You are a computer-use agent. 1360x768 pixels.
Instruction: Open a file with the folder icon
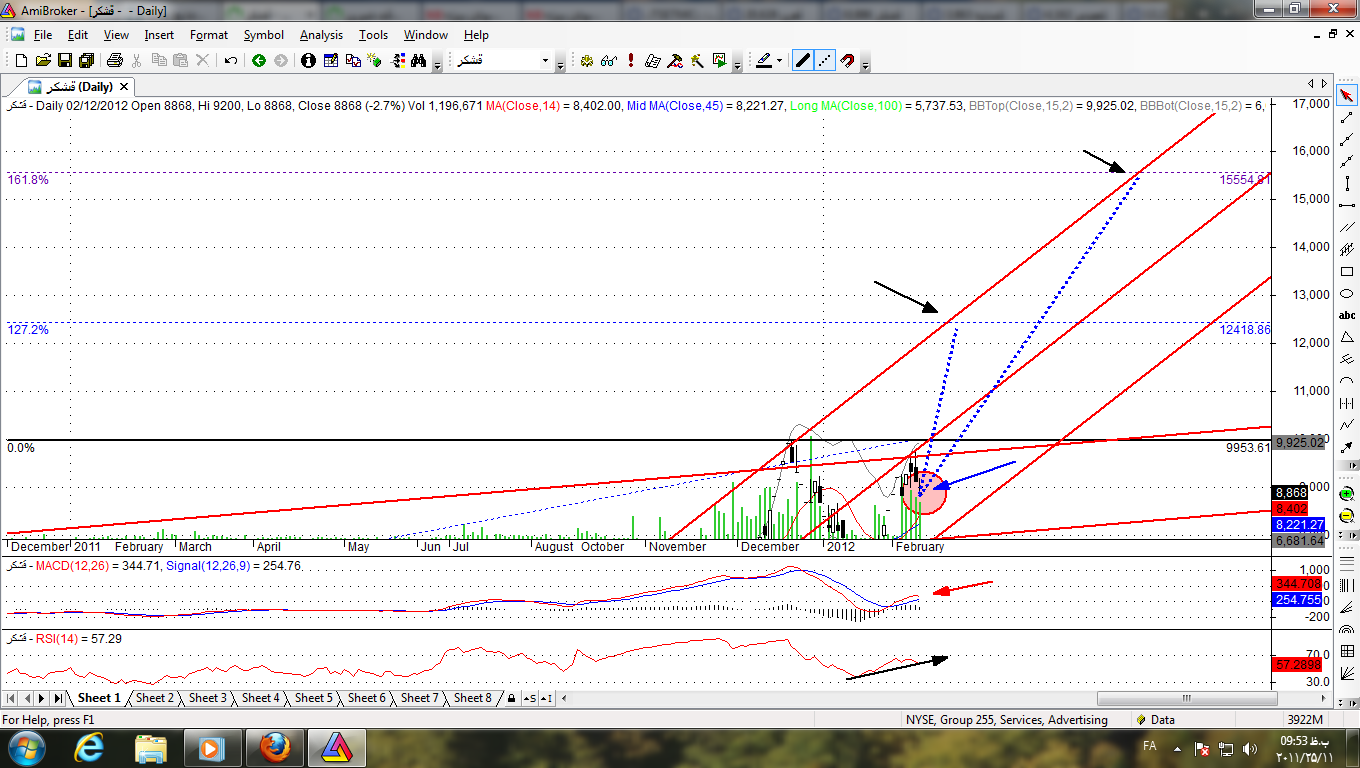tap(43, 61)
